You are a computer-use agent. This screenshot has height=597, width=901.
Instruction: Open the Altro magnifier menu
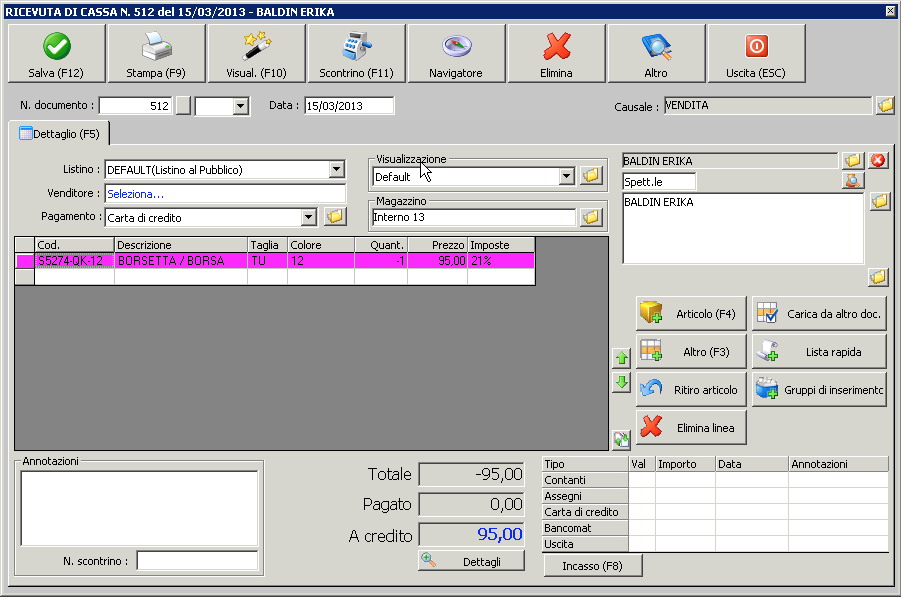point(656,53)
